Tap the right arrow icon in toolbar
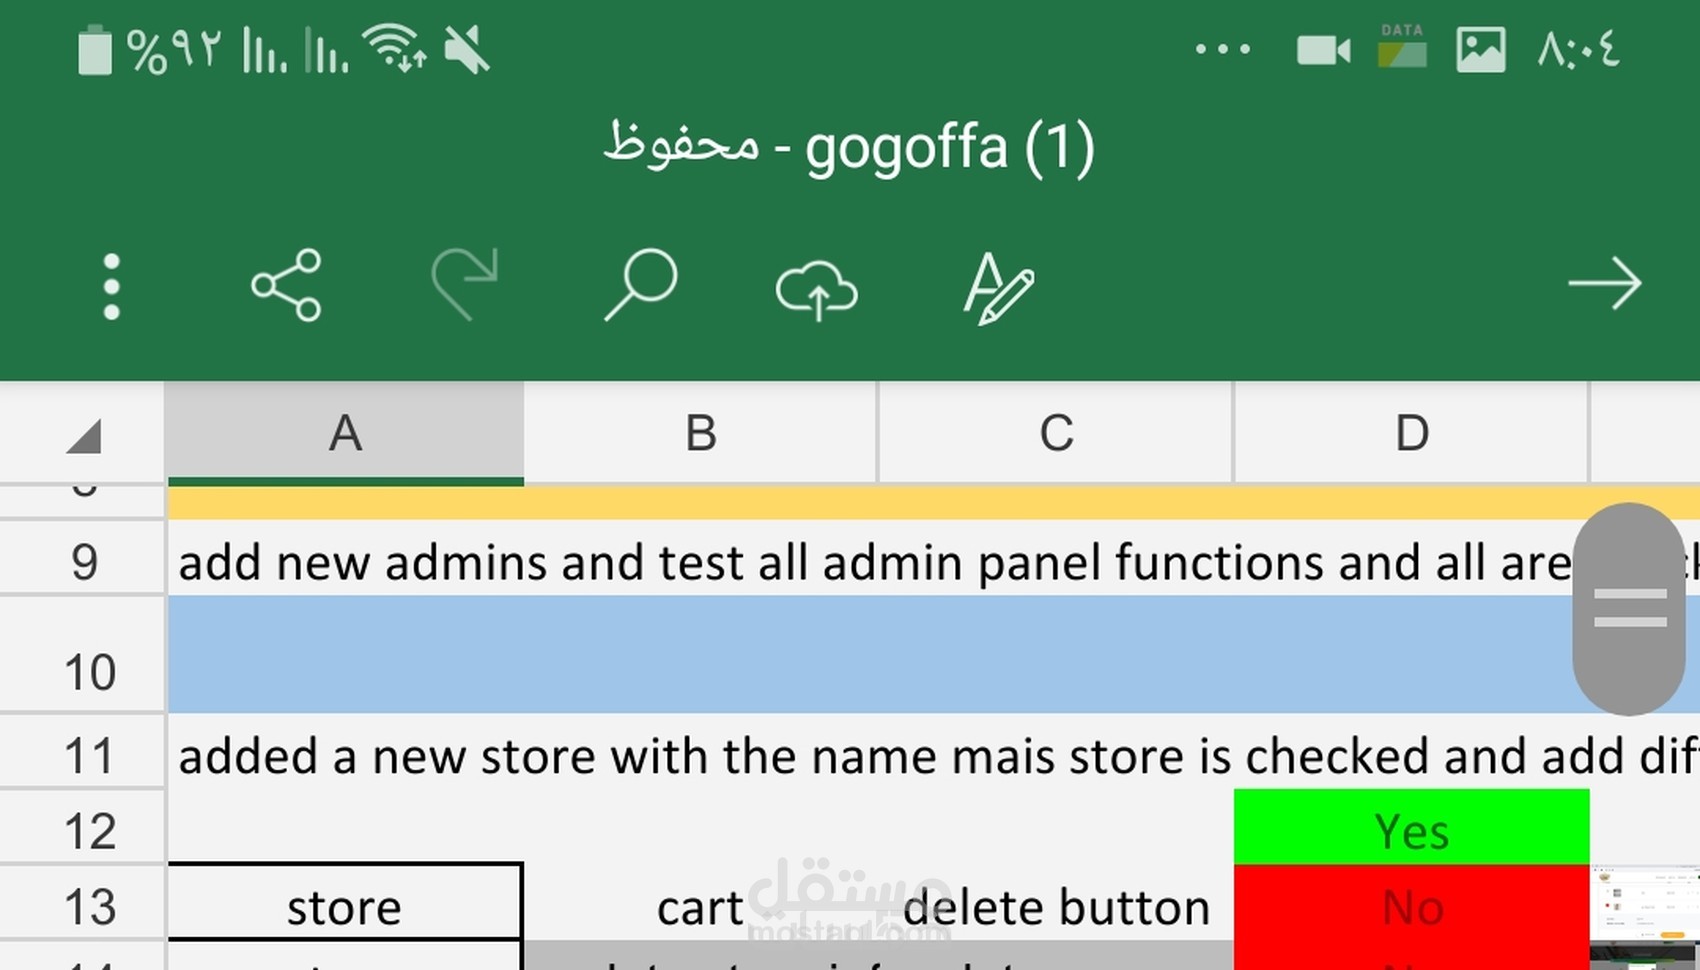1700x970 pixels. tap(1604, 285)
